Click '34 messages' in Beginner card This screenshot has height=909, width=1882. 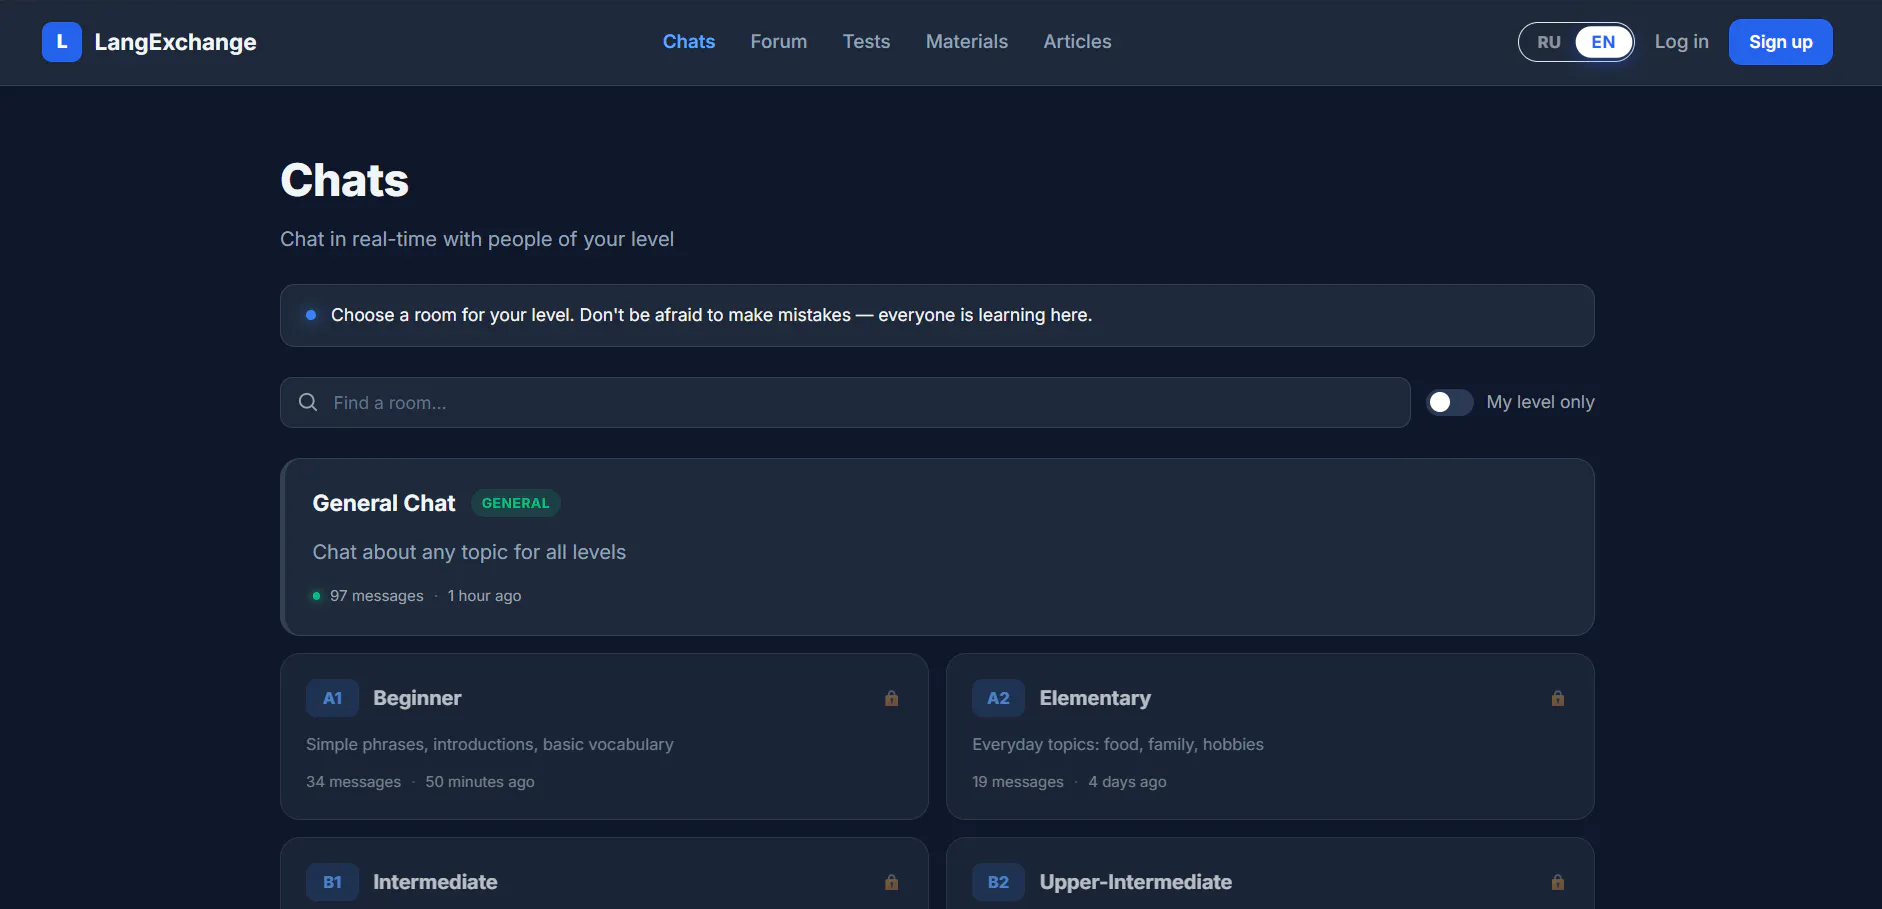353,782
